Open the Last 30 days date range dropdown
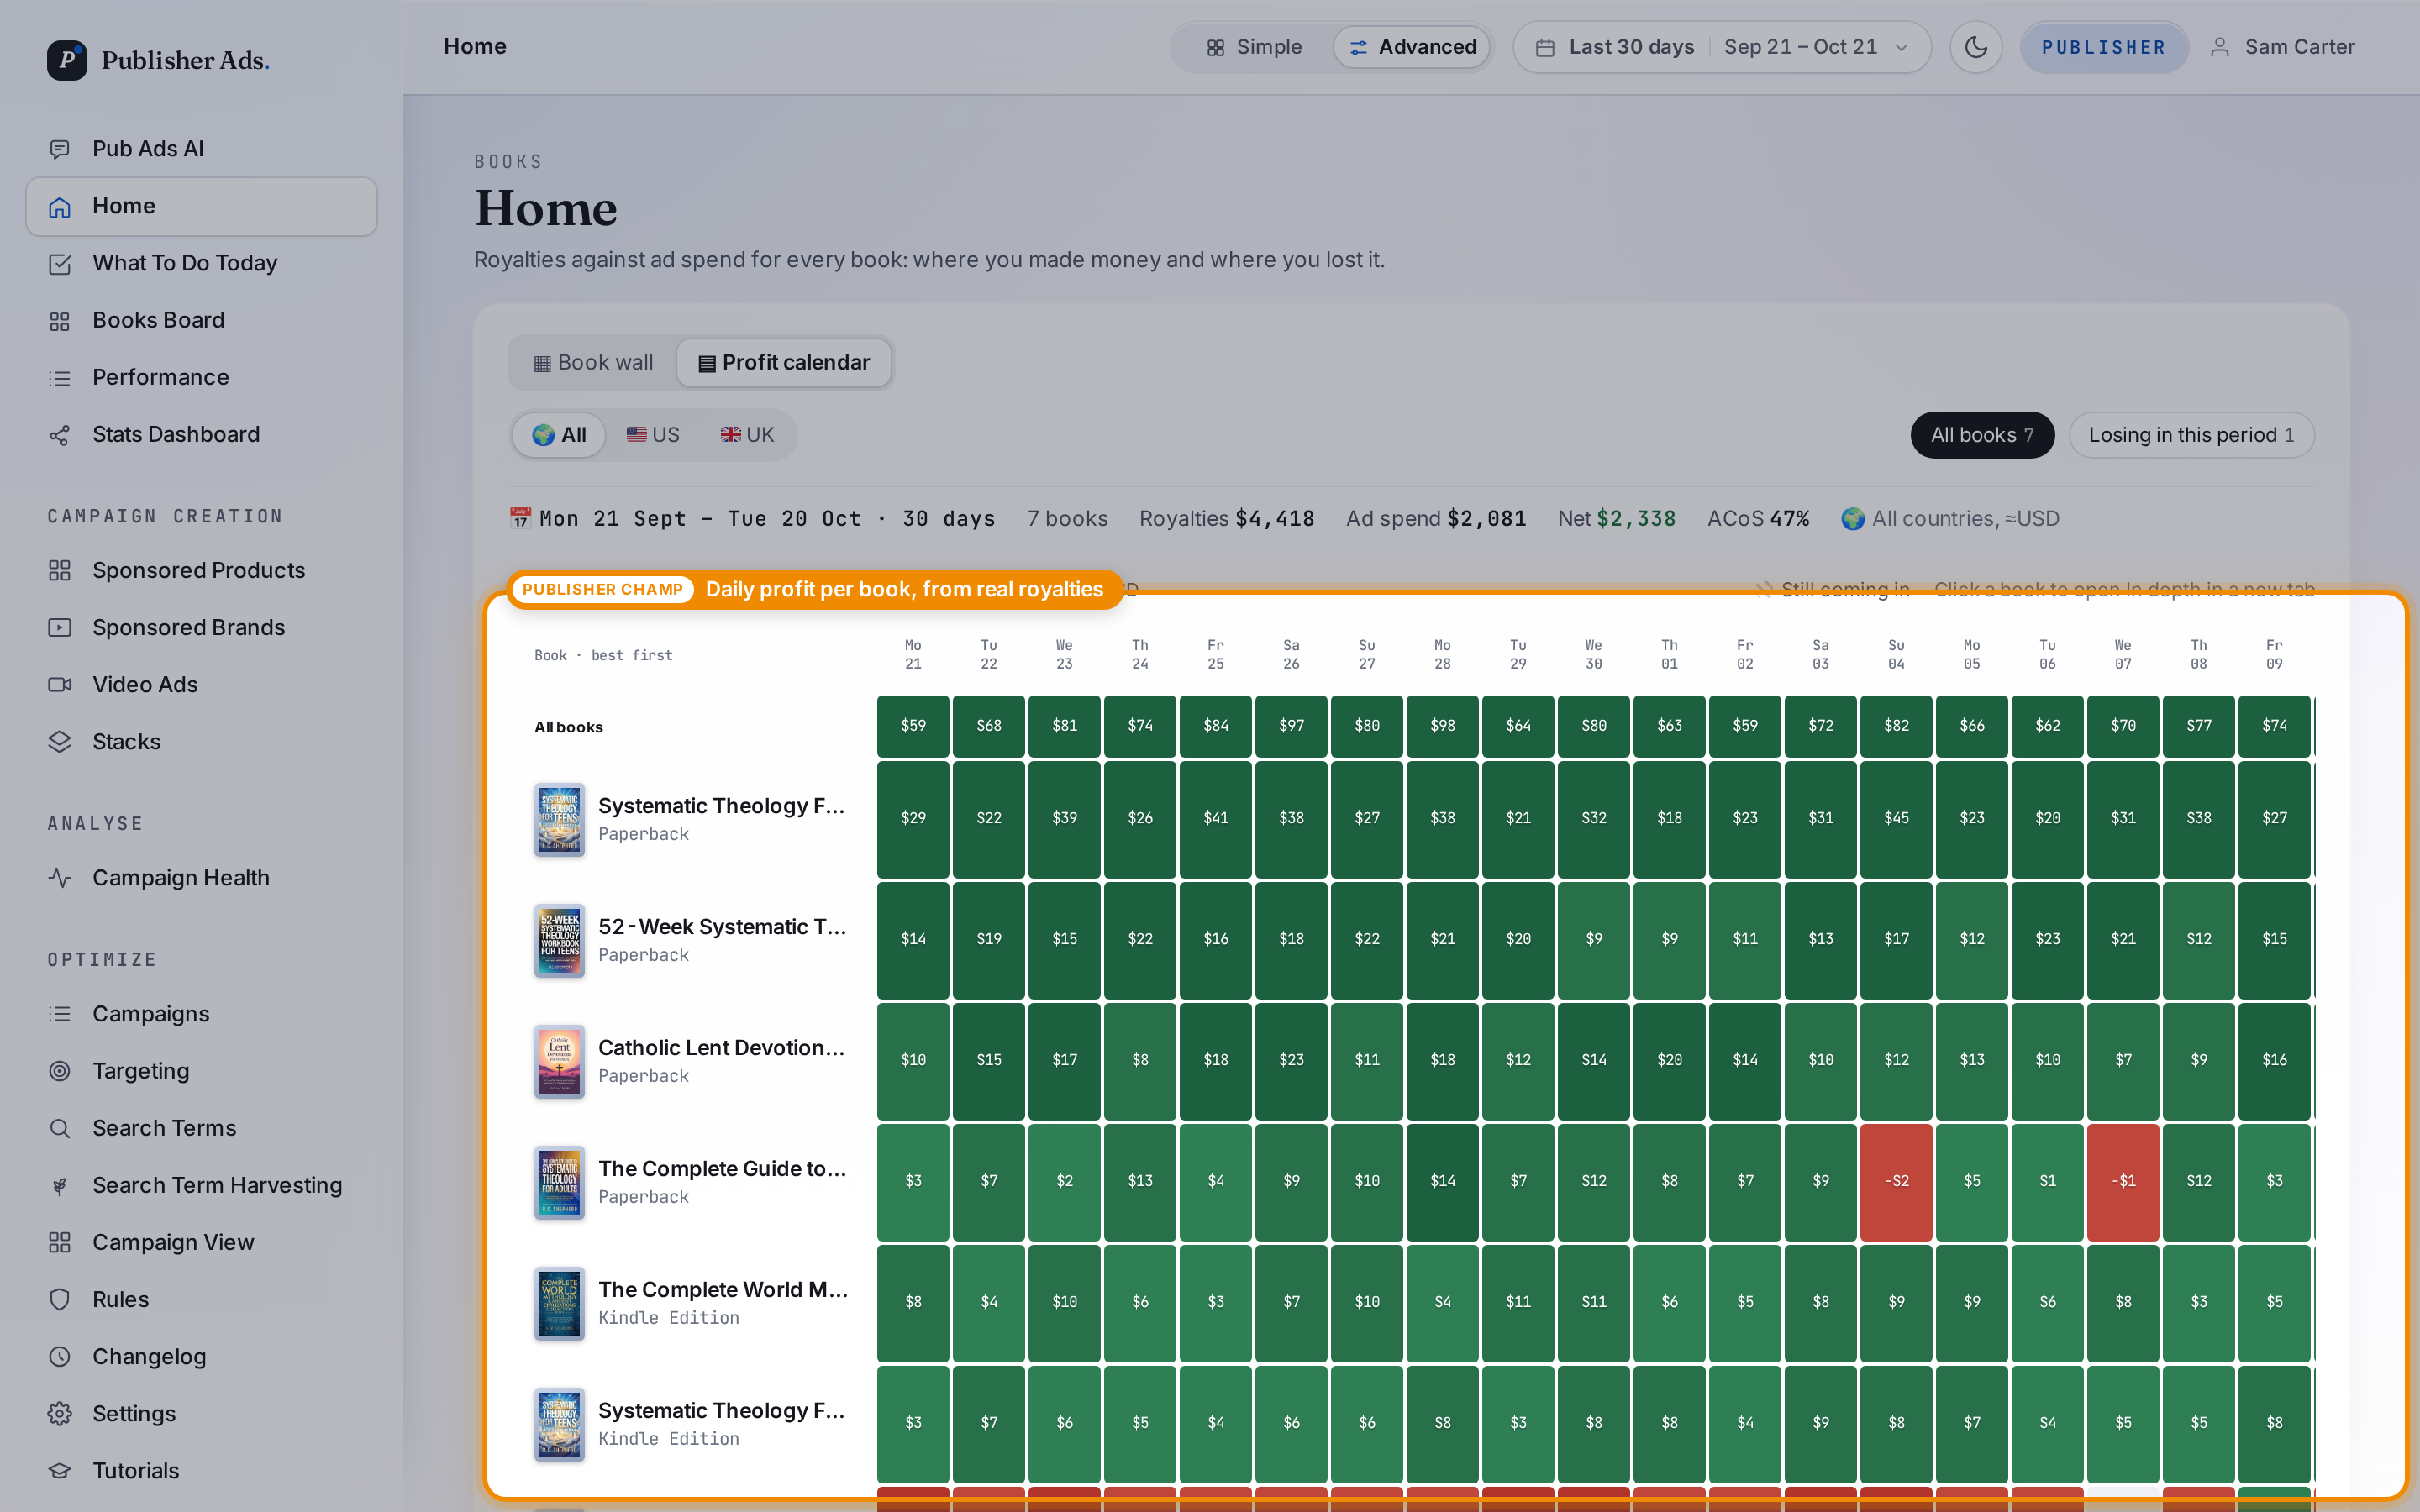 [x=1722, y=47]
